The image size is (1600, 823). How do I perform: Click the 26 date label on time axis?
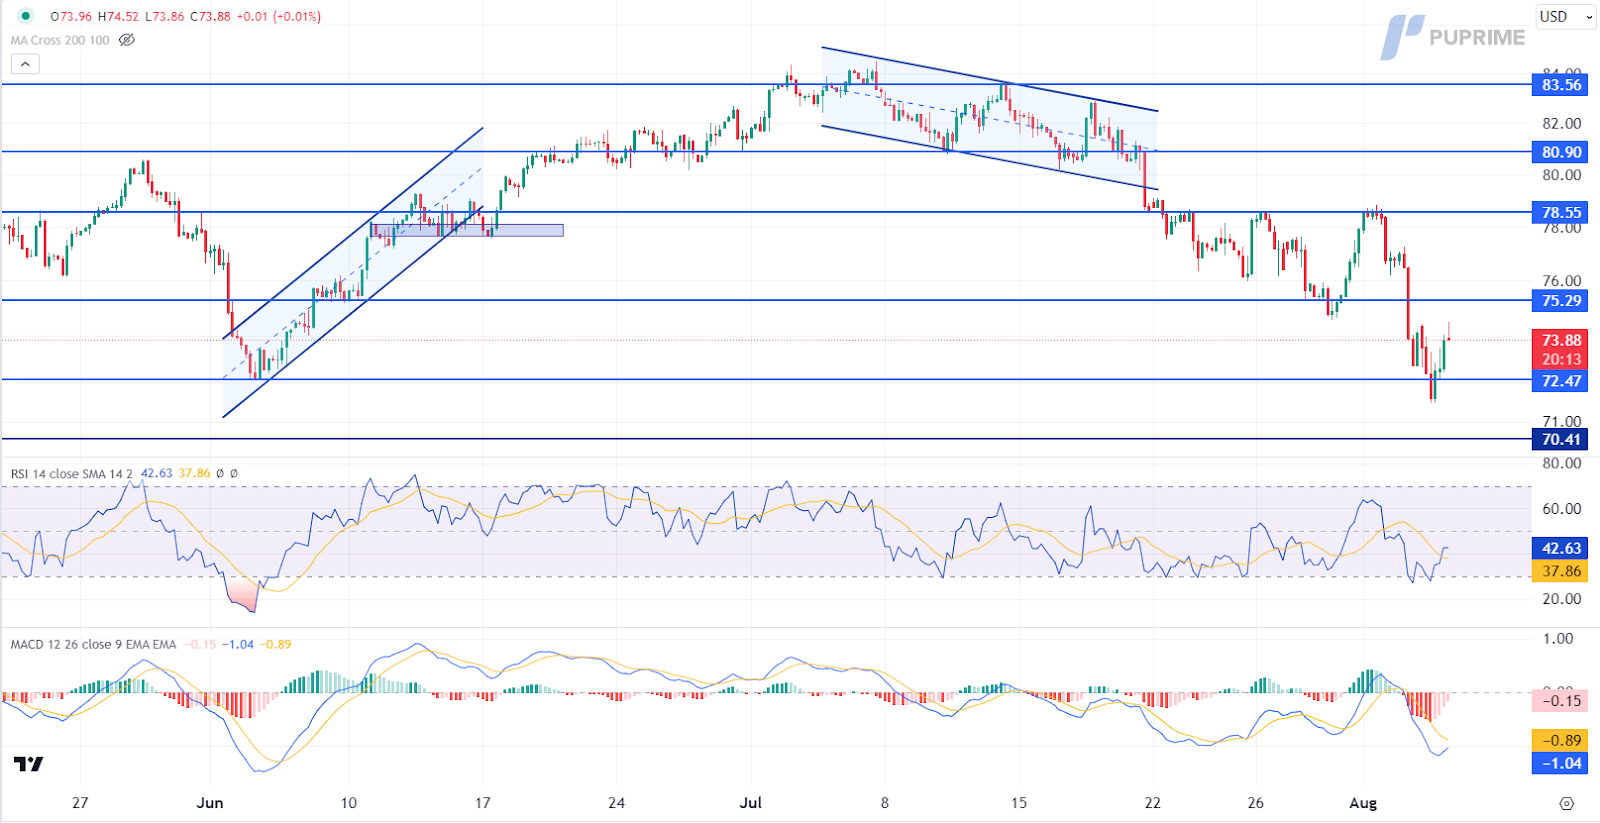pos(1256,803)
